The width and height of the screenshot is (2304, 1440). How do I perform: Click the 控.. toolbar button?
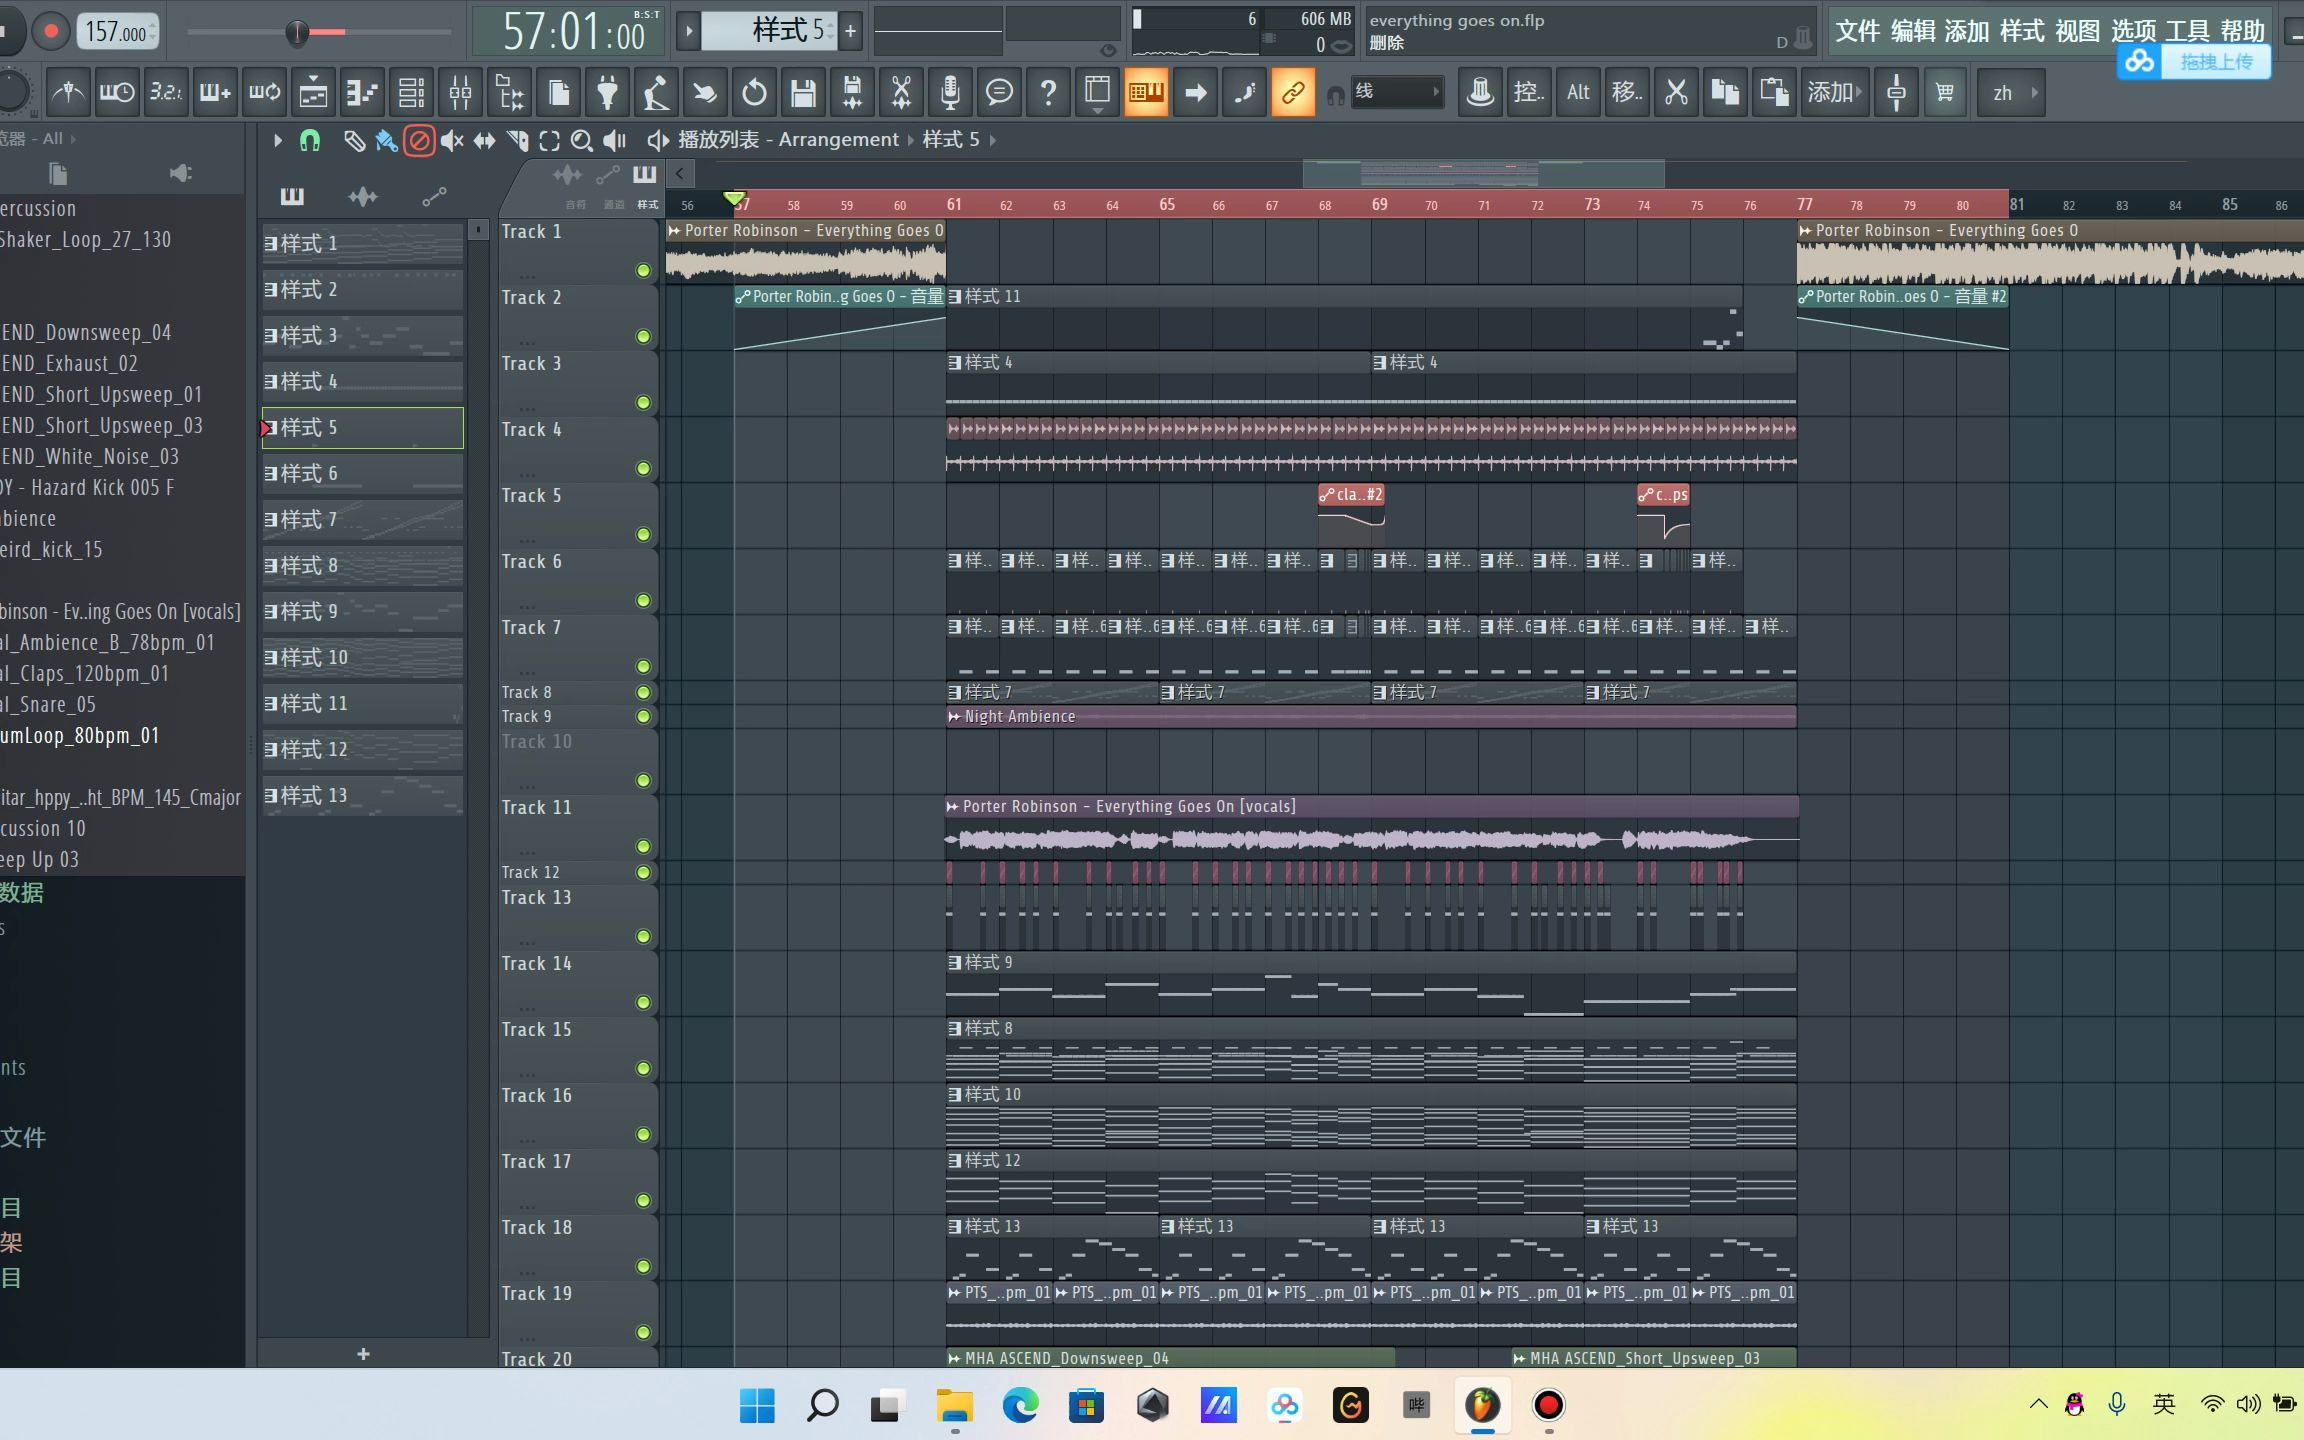[x=1528, y=93]
